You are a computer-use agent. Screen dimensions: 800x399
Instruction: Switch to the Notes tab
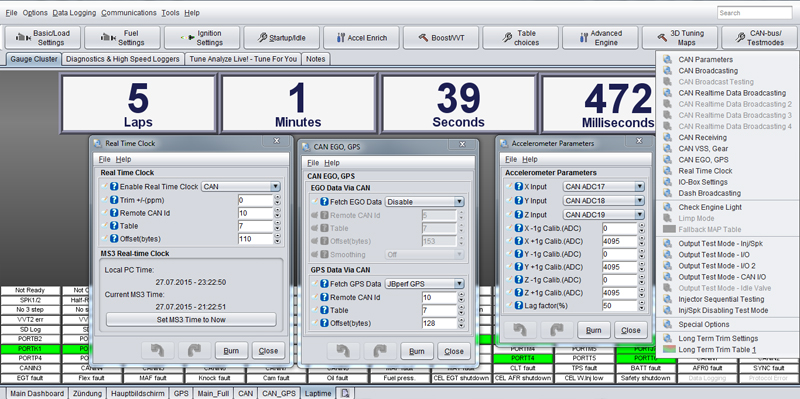pos(315,59)
